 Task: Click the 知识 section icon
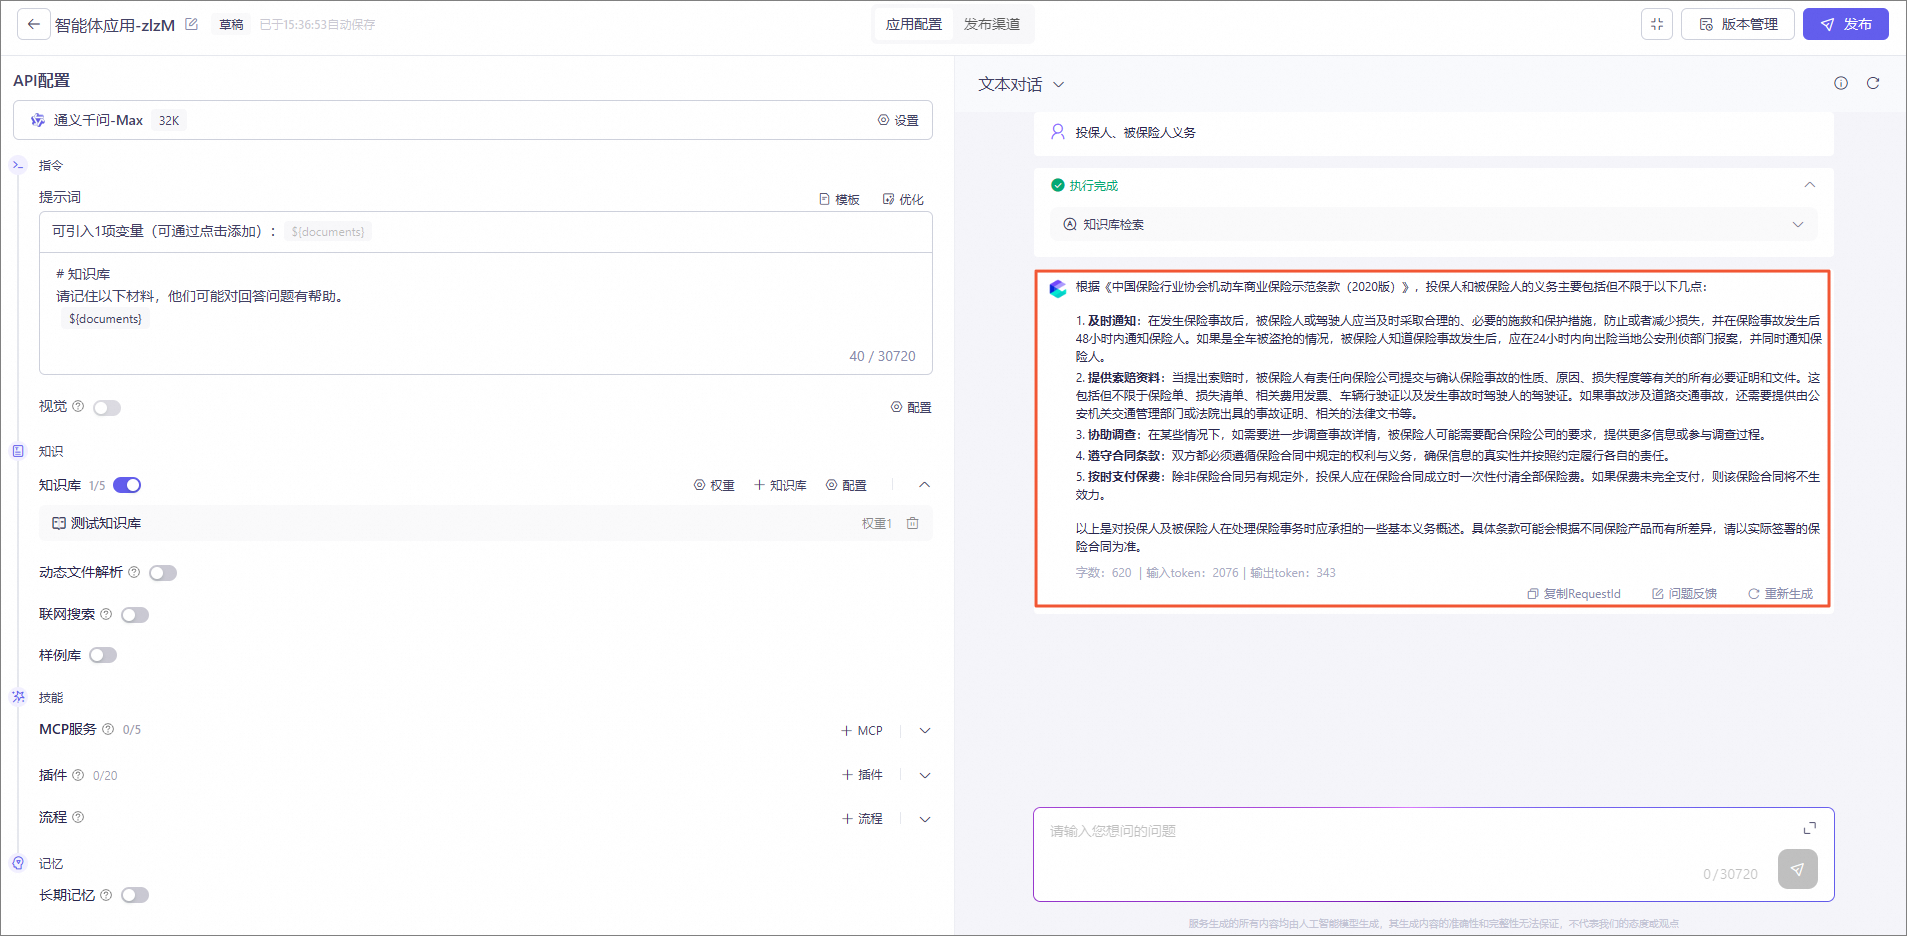[18, 451]
